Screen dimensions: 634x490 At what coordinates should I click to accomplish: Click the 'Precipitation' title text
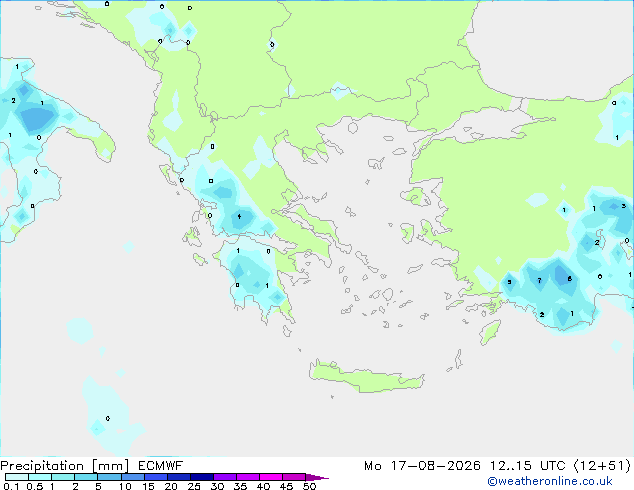click(x=42, y=466)
